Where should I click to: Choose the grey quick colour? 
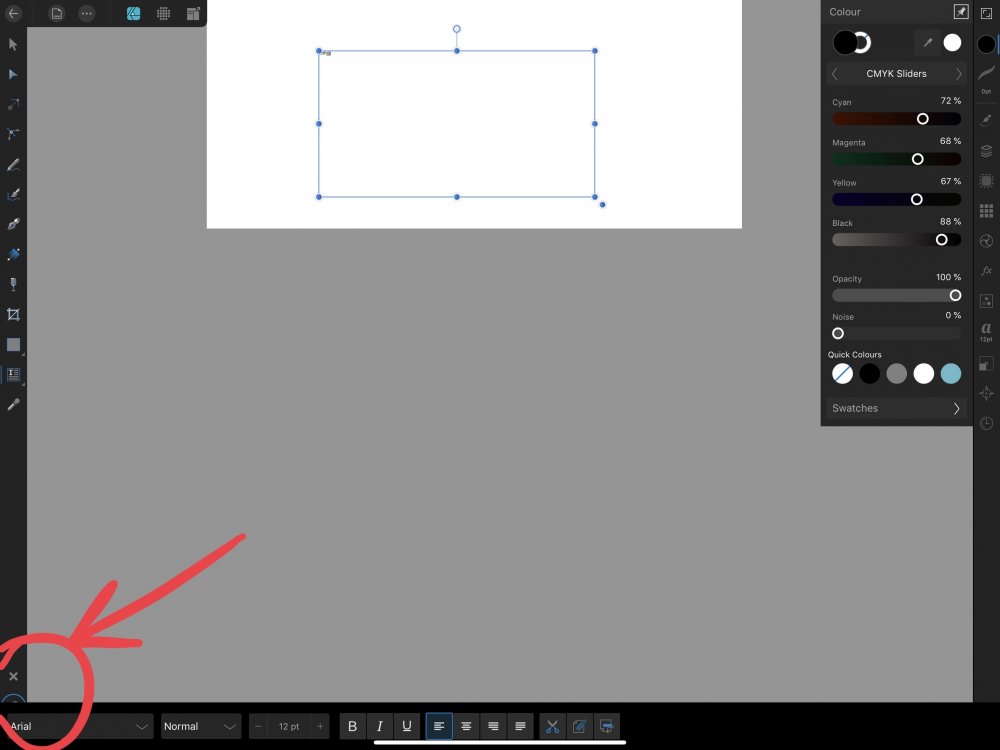pyautogui.click(x=897, y=374)
